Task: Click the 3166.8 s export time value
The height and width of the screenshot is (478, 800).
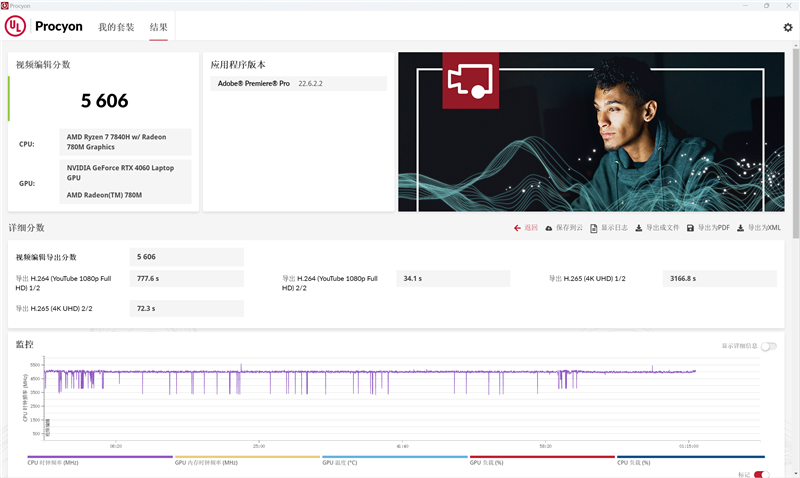Action: click(719, 279)
